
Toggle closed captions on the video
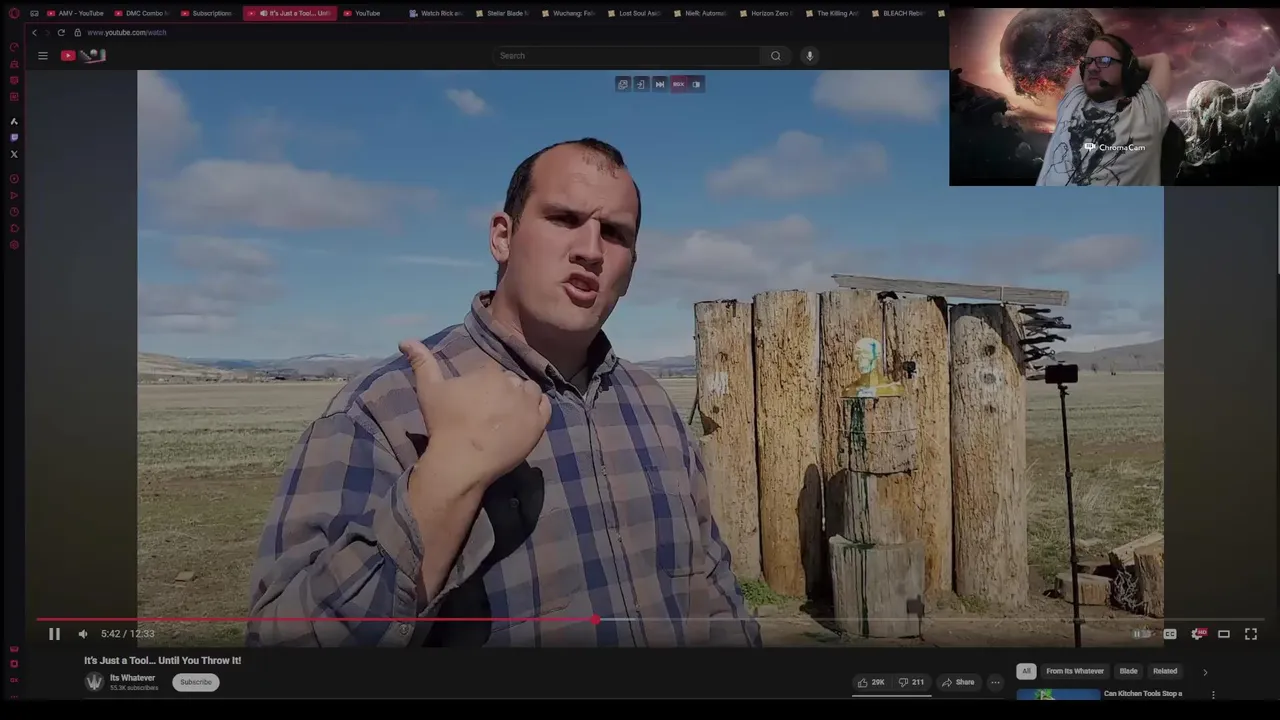(1170, 634)
